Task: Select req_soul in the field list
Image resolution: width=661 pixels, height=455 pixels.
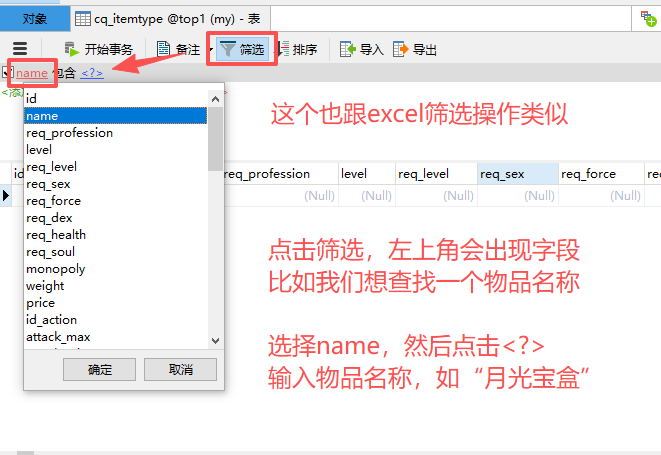Action: (116, 252)
